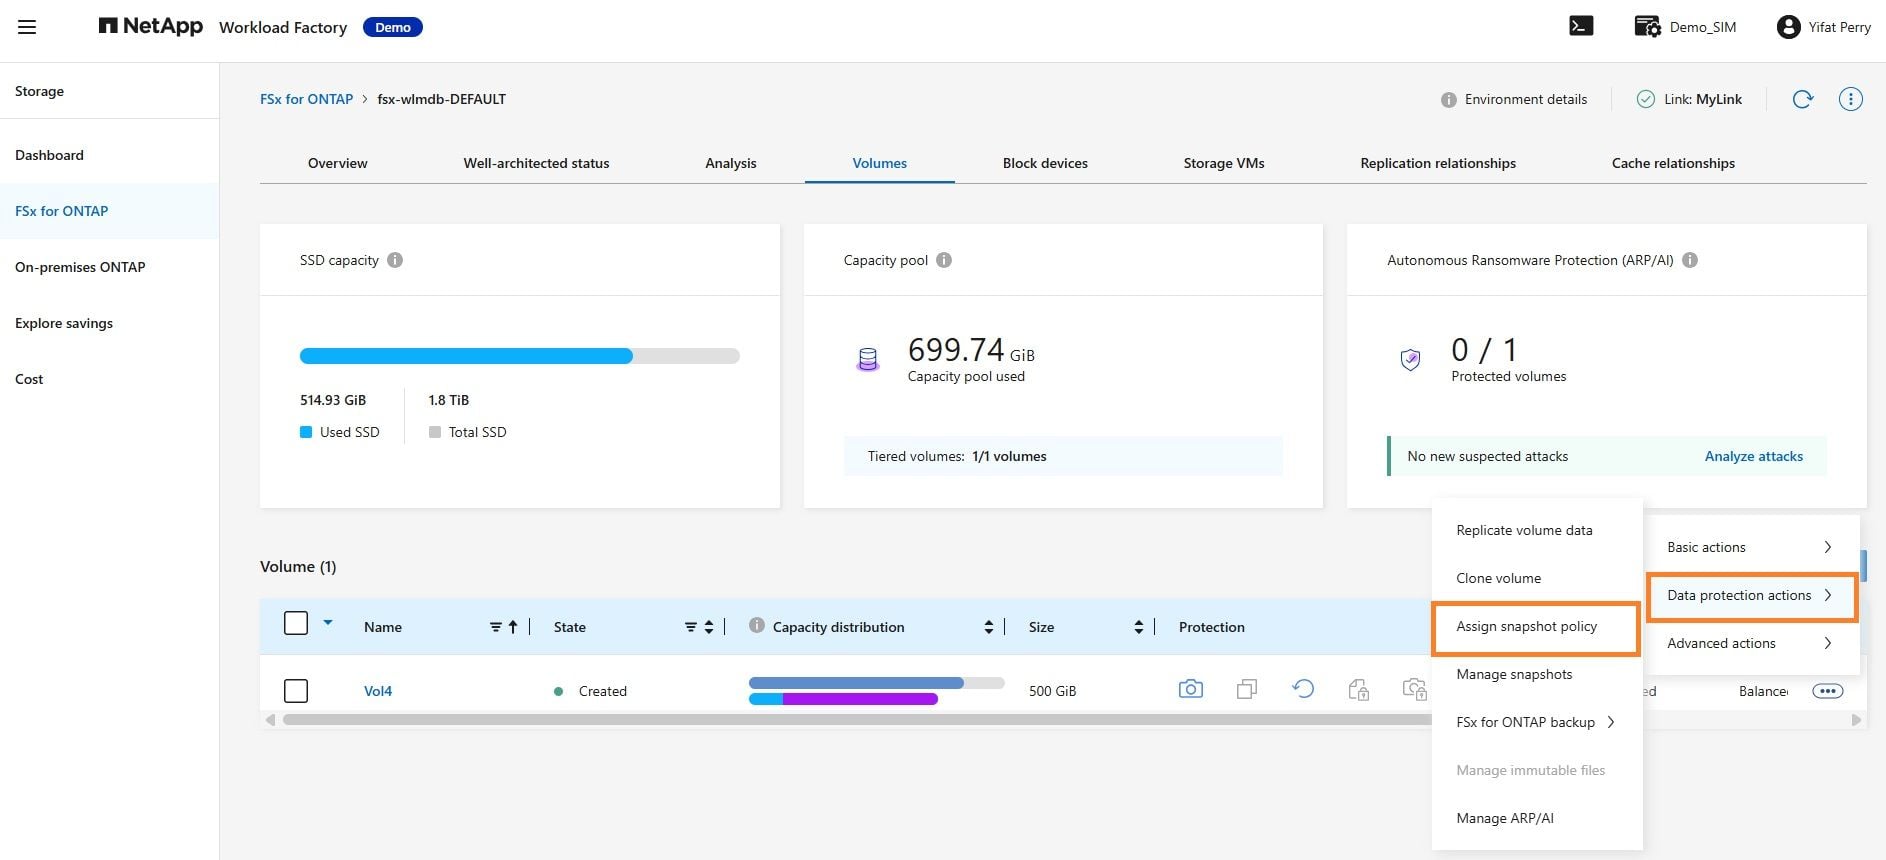Image resolution: width=1886 pixels, height=860 pixels.
Task: Open the dropdown arrow beside header checkbox
Action: pyautogui.click(x=327, y=622)
